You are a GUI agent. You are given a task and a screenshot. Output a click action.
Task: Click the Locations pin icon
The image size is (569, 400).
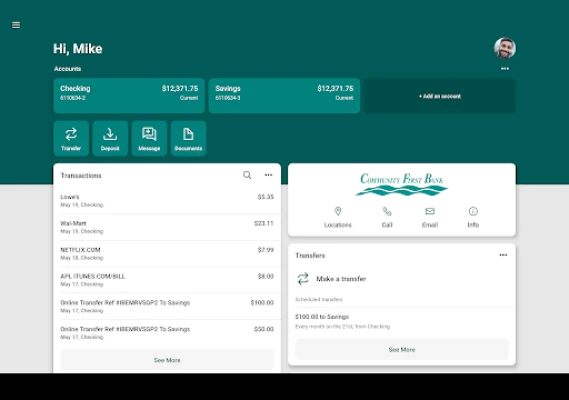338,211
